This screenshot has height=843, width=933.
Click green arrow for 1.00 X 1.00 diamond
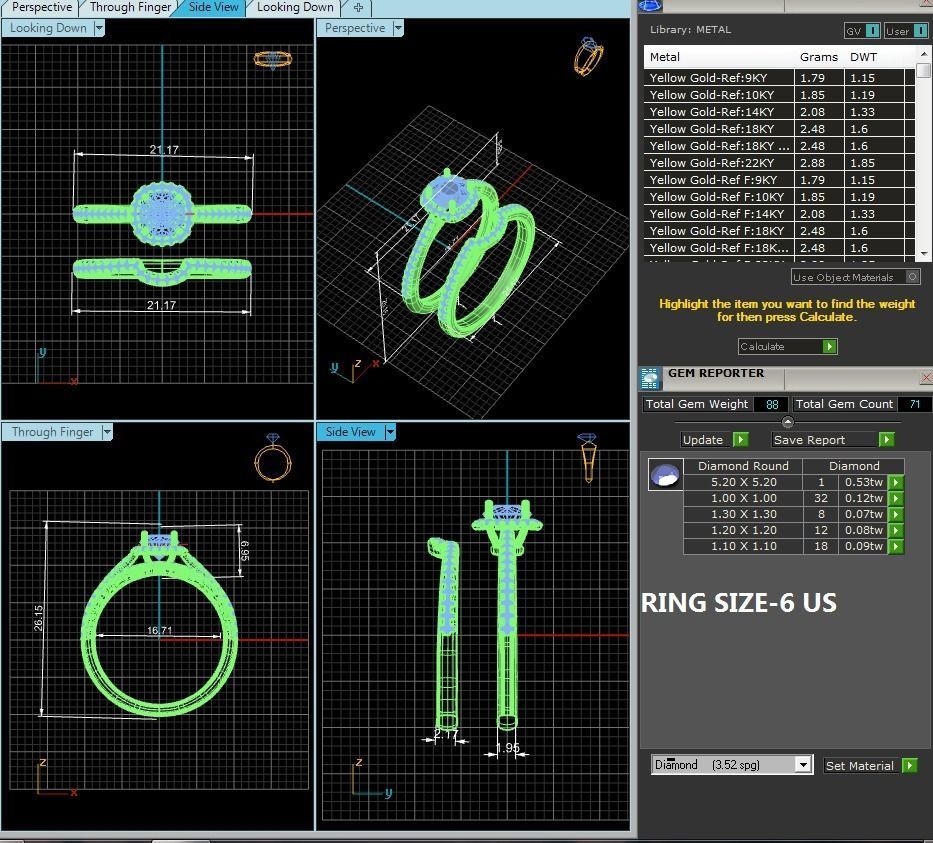tap(896, 499)
